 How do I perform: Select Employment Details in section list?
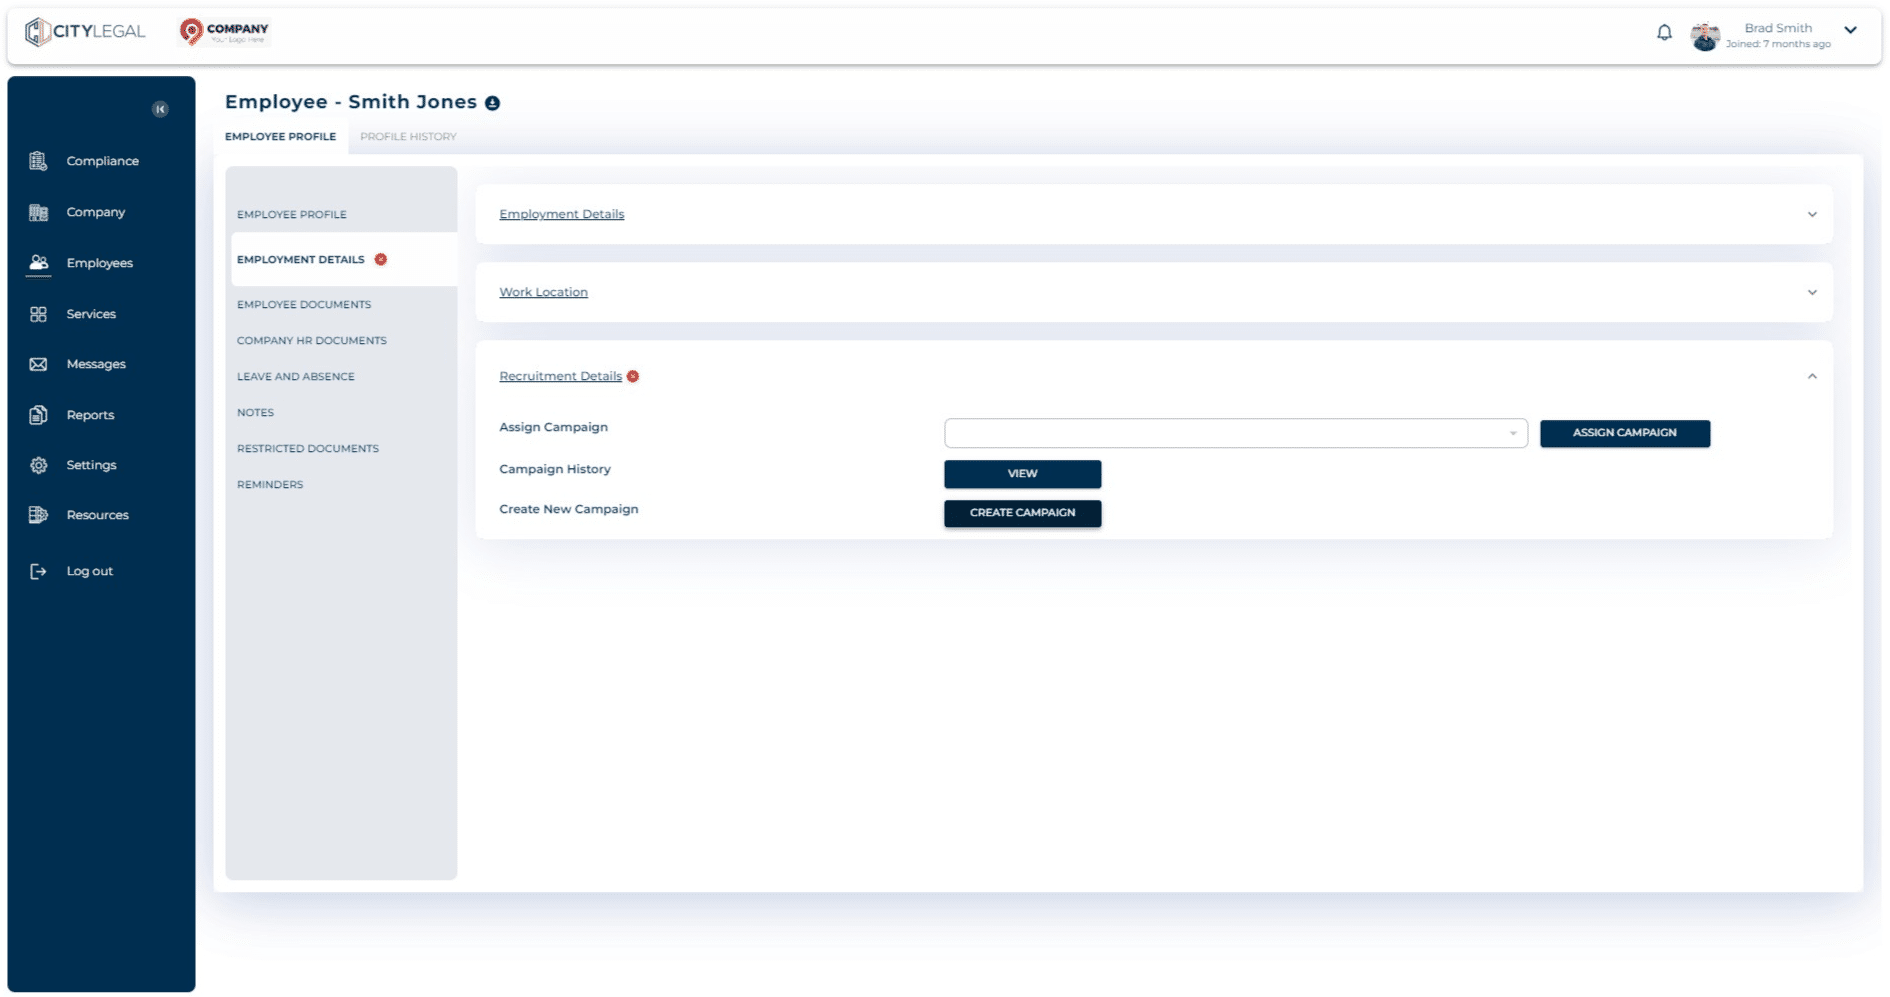pyautogui.click(x=300, y=259)
